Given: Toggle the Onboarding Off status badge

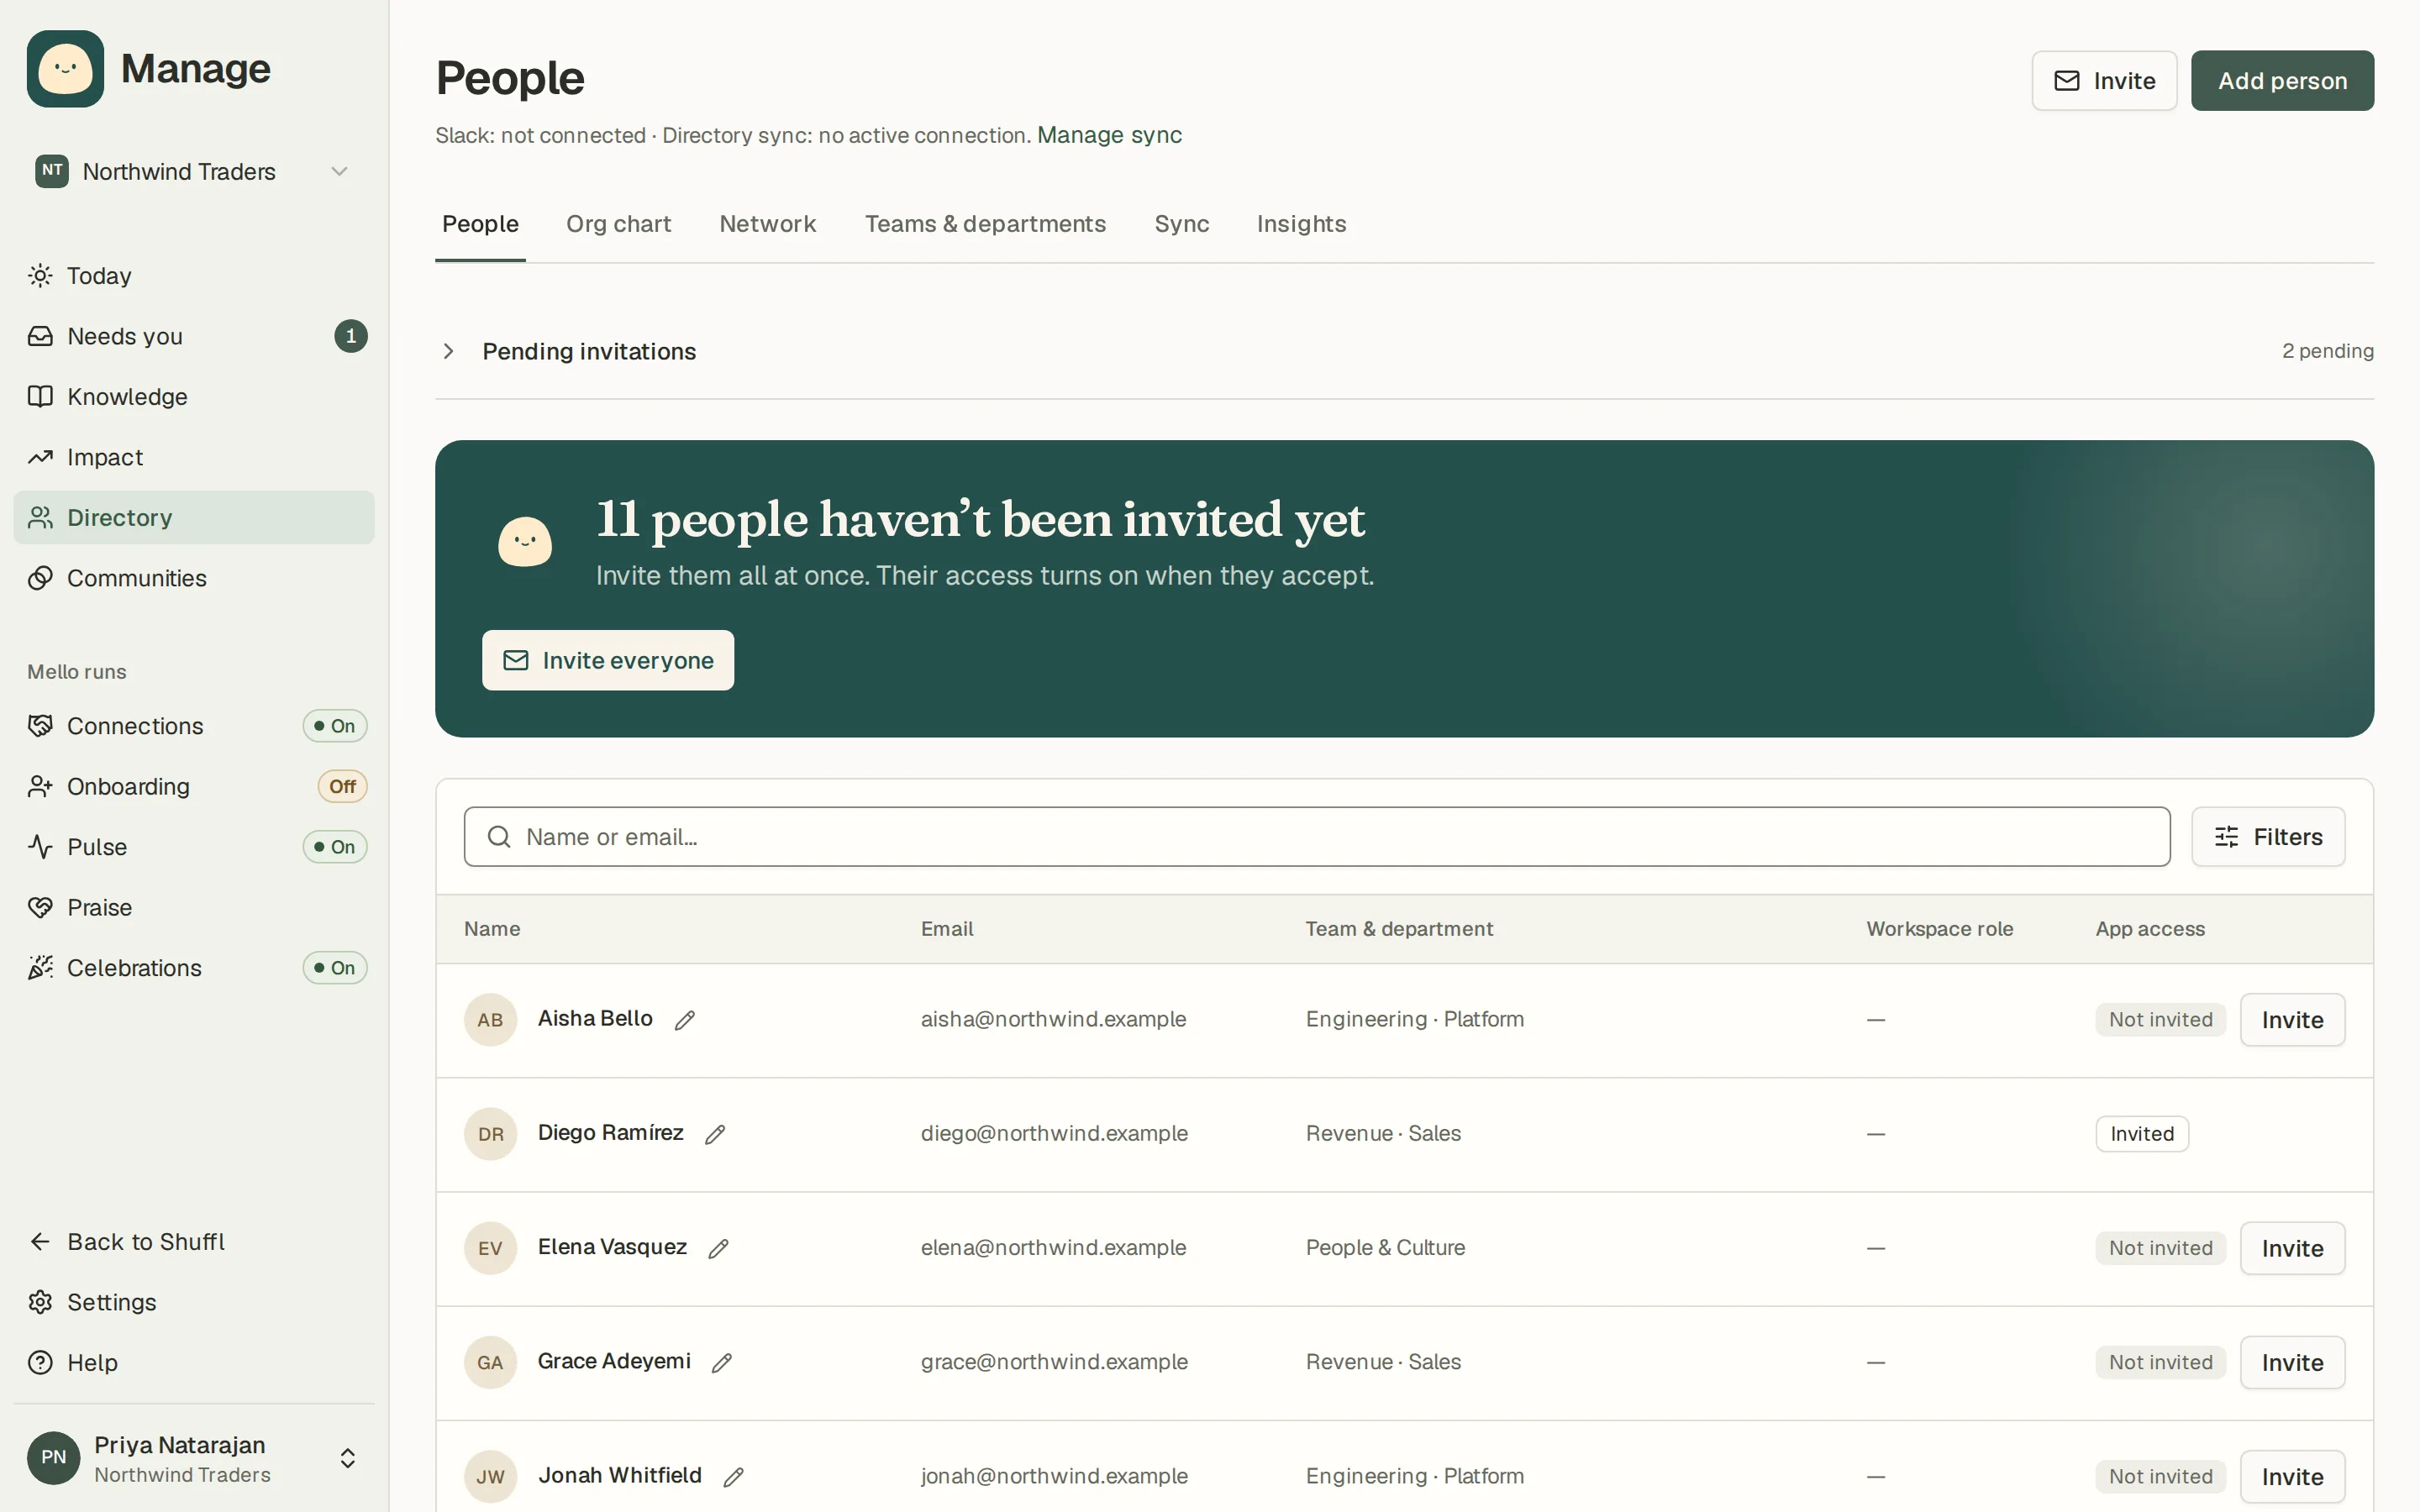Looking at the screenshot, I should [x=342, y=787].
